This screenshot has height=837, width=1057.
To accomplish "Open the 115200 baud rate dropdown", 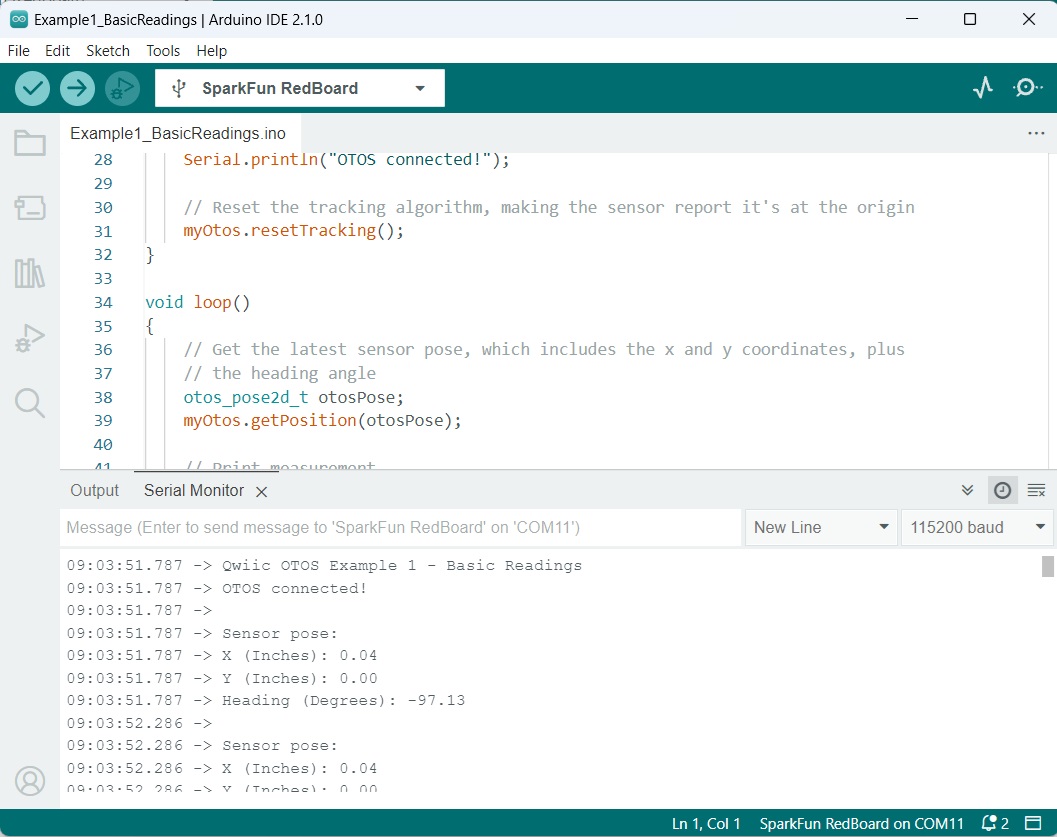I will pyautogui.click(x=975, y=527).
